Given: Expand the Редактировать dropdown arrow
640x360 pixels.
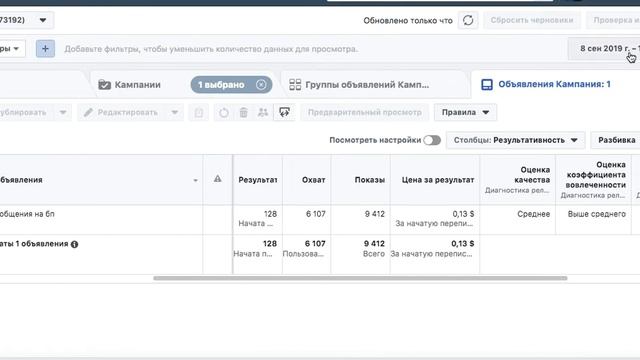Looking at the screenshot, I should point(174,112).
